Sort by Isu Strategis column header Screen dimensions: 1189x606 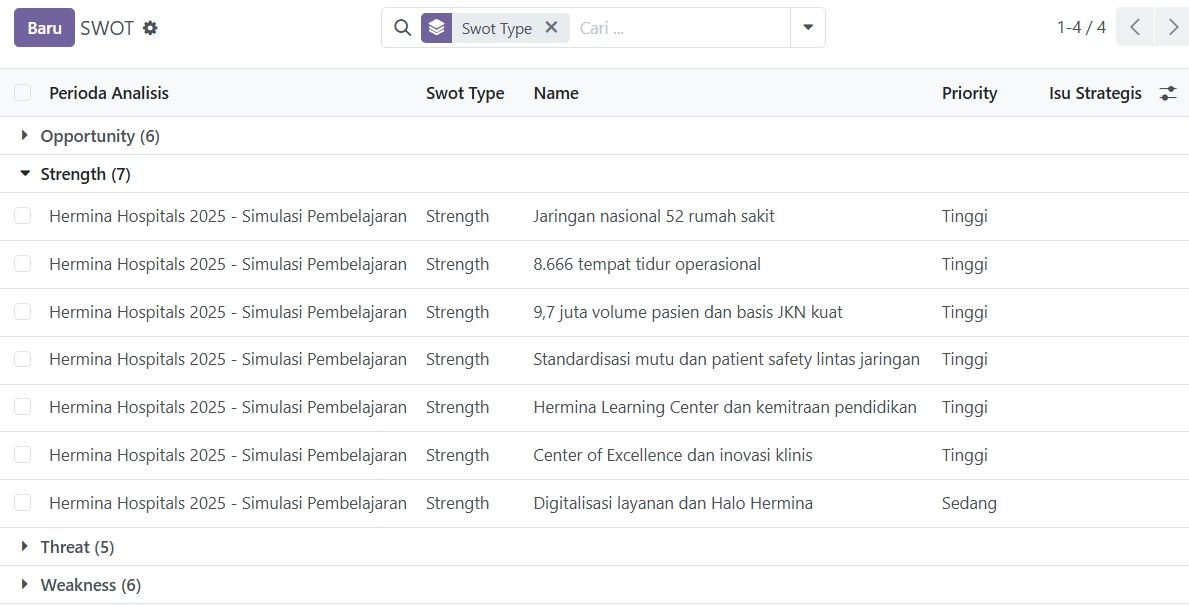tap(1095, 93)
